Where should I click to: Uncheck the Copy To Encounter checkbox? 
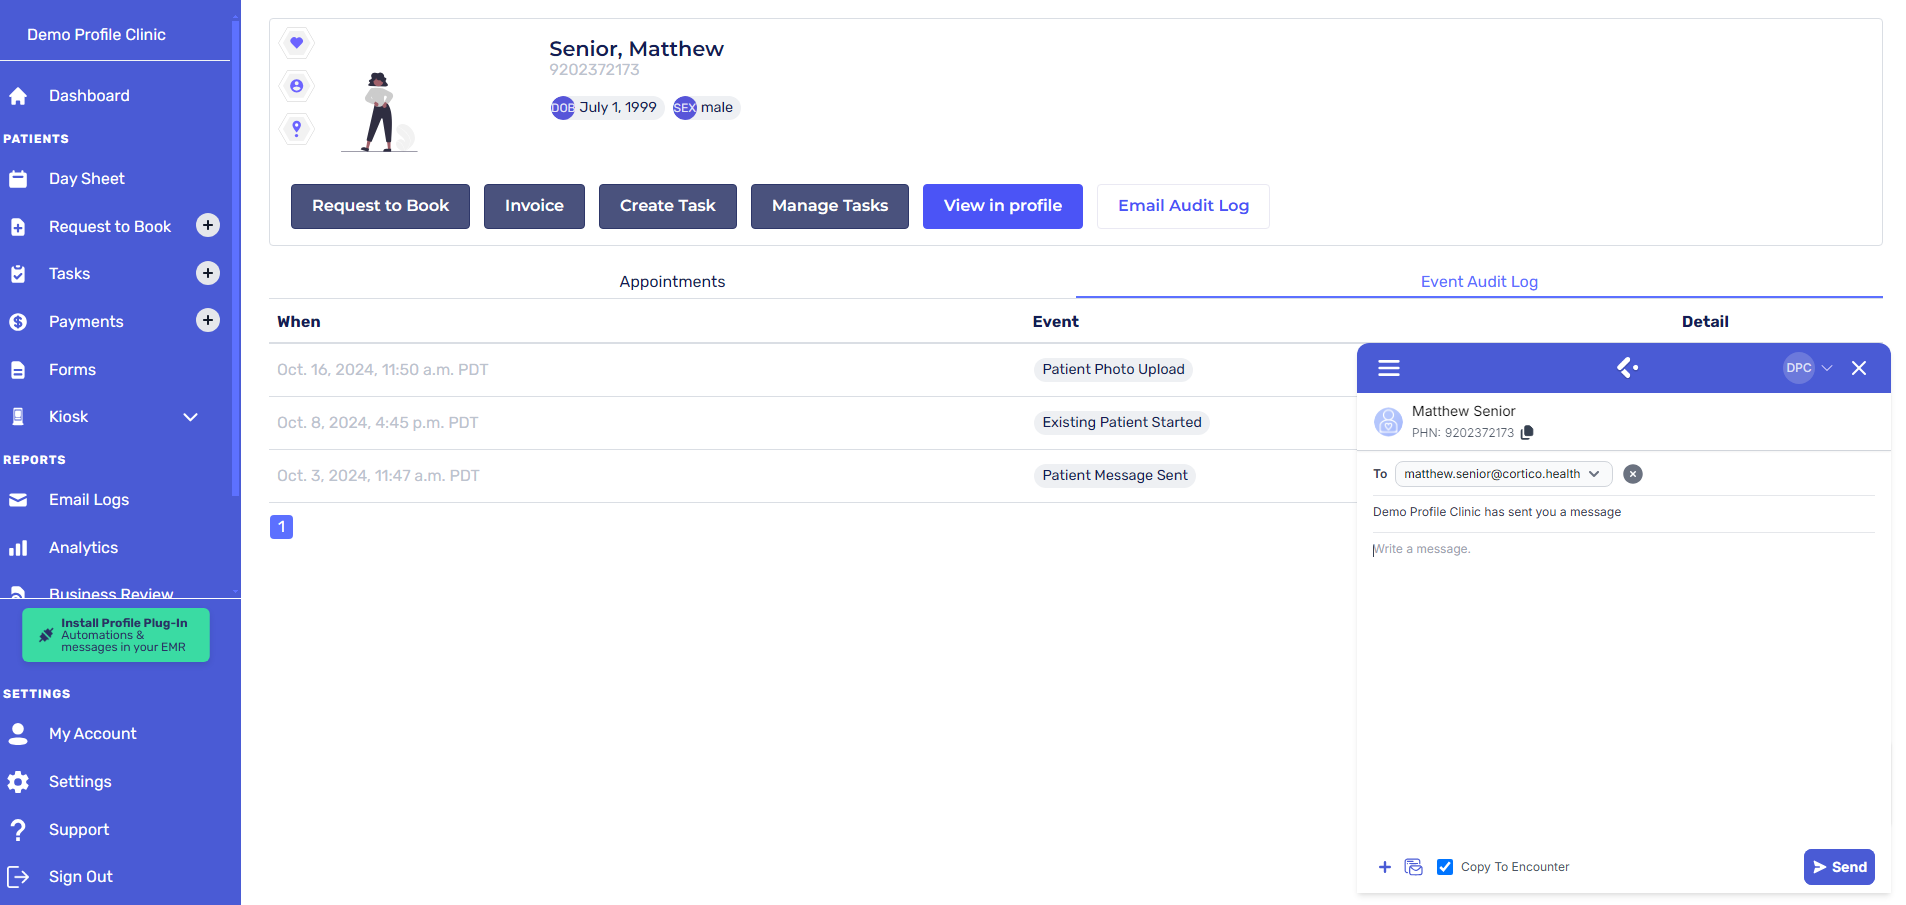pyautogui.click(x=1445, y=867)
